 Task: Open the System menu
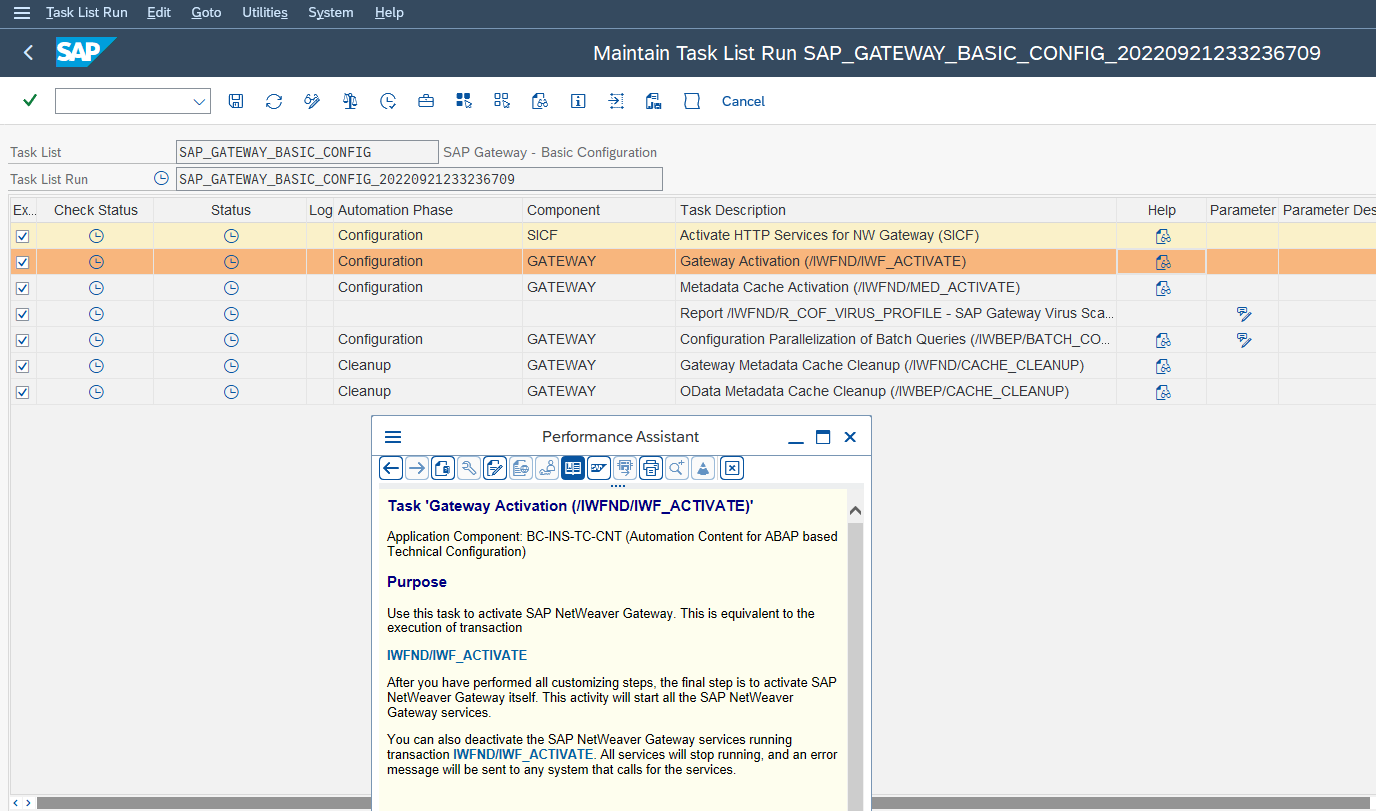pyautogui.click(x=331, y=13)
